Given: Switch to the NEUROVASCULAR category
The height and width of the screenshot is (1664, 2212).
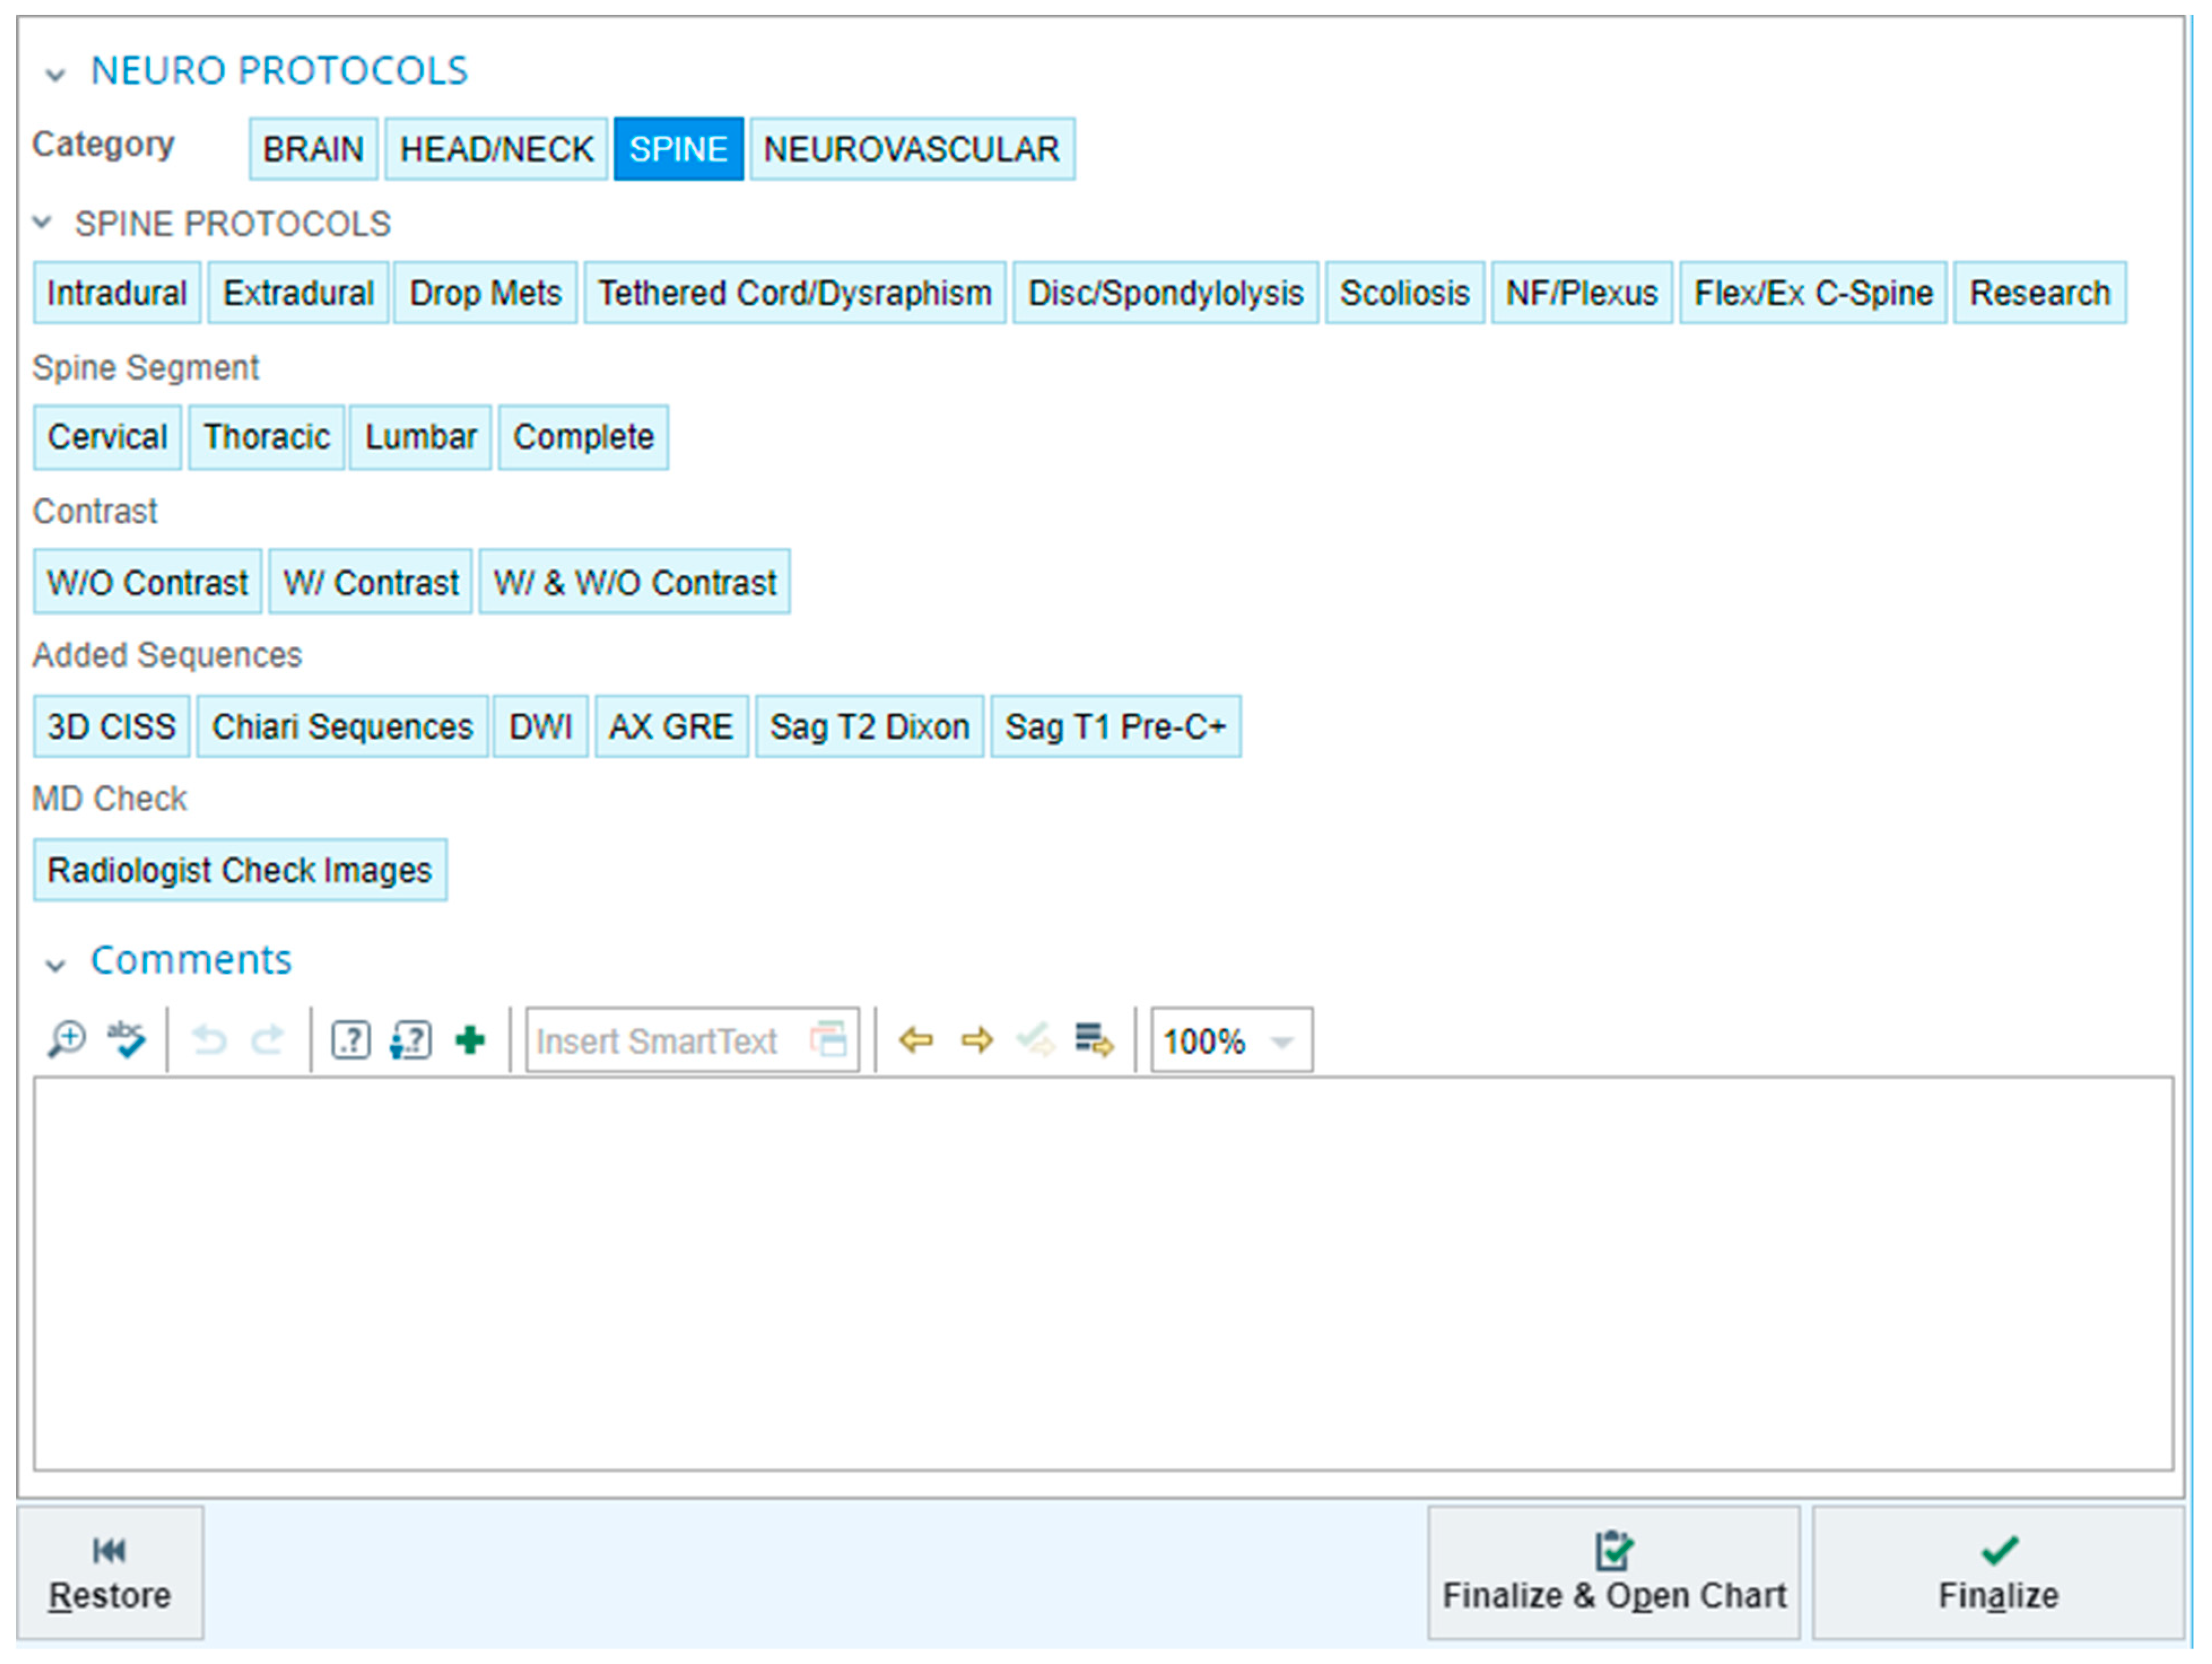Looking at the screenshot, I should [911, 150].
